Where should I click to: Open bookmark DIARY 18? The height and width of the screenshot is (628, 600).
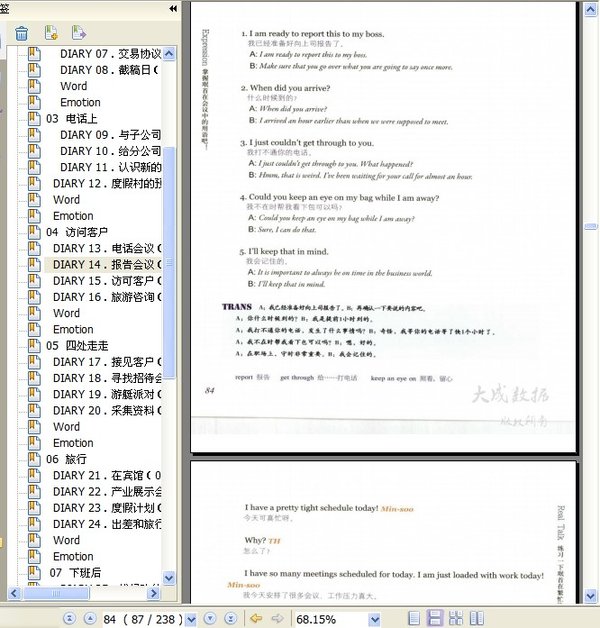[x=107, y=378]
